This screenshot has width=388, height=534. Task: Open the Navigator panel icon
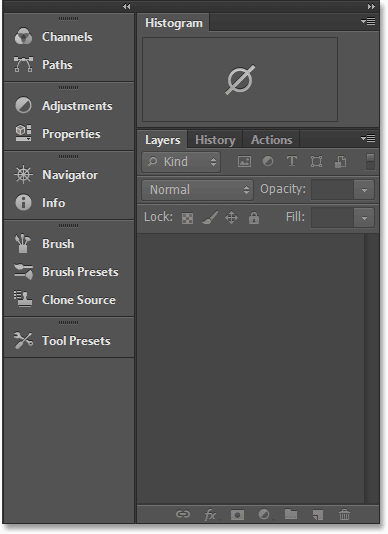coord(23,175)
